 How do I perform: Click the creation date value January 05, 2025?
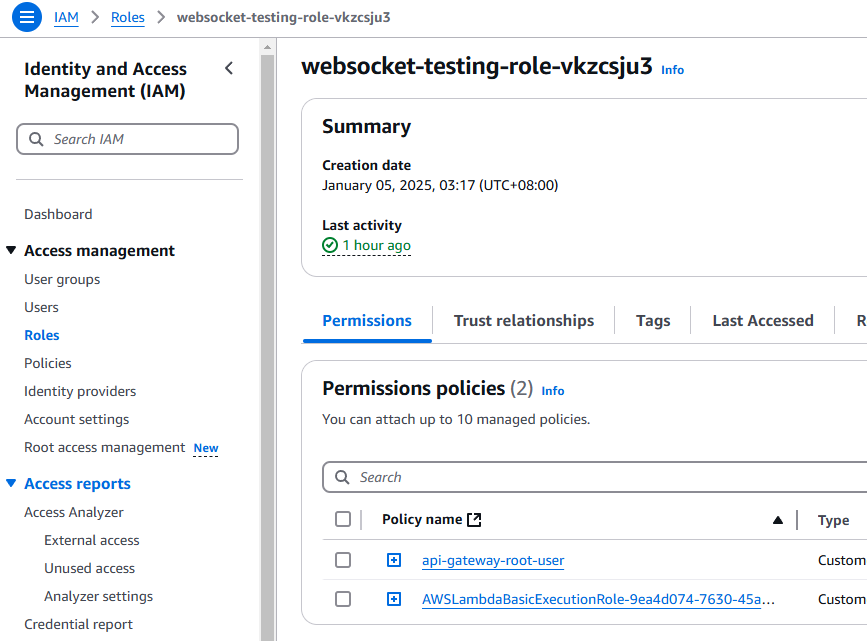tap(440, 185)
